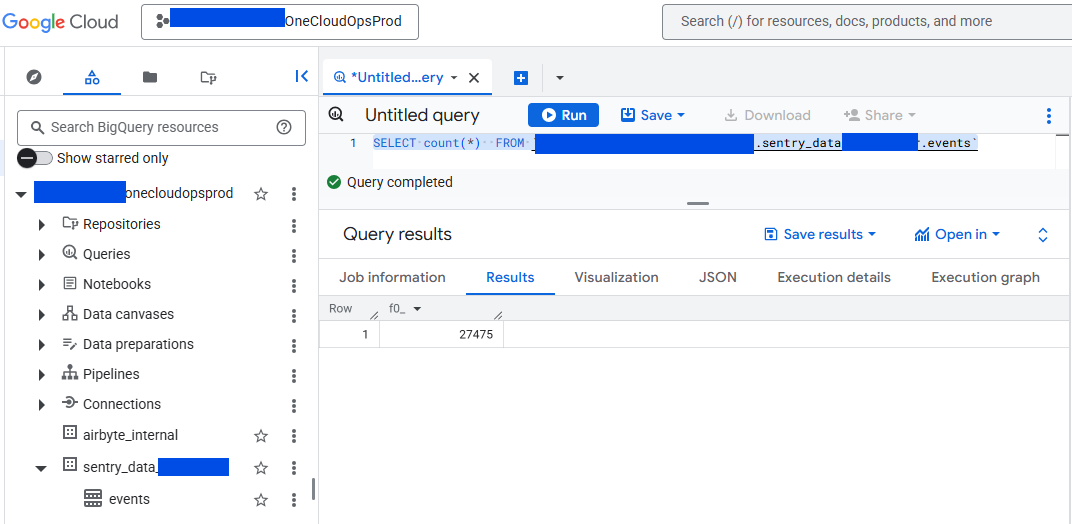Collapse the onecloudopsprod project tree
The width and height of the screenshot is (1072, 524).
pos(21,195)
